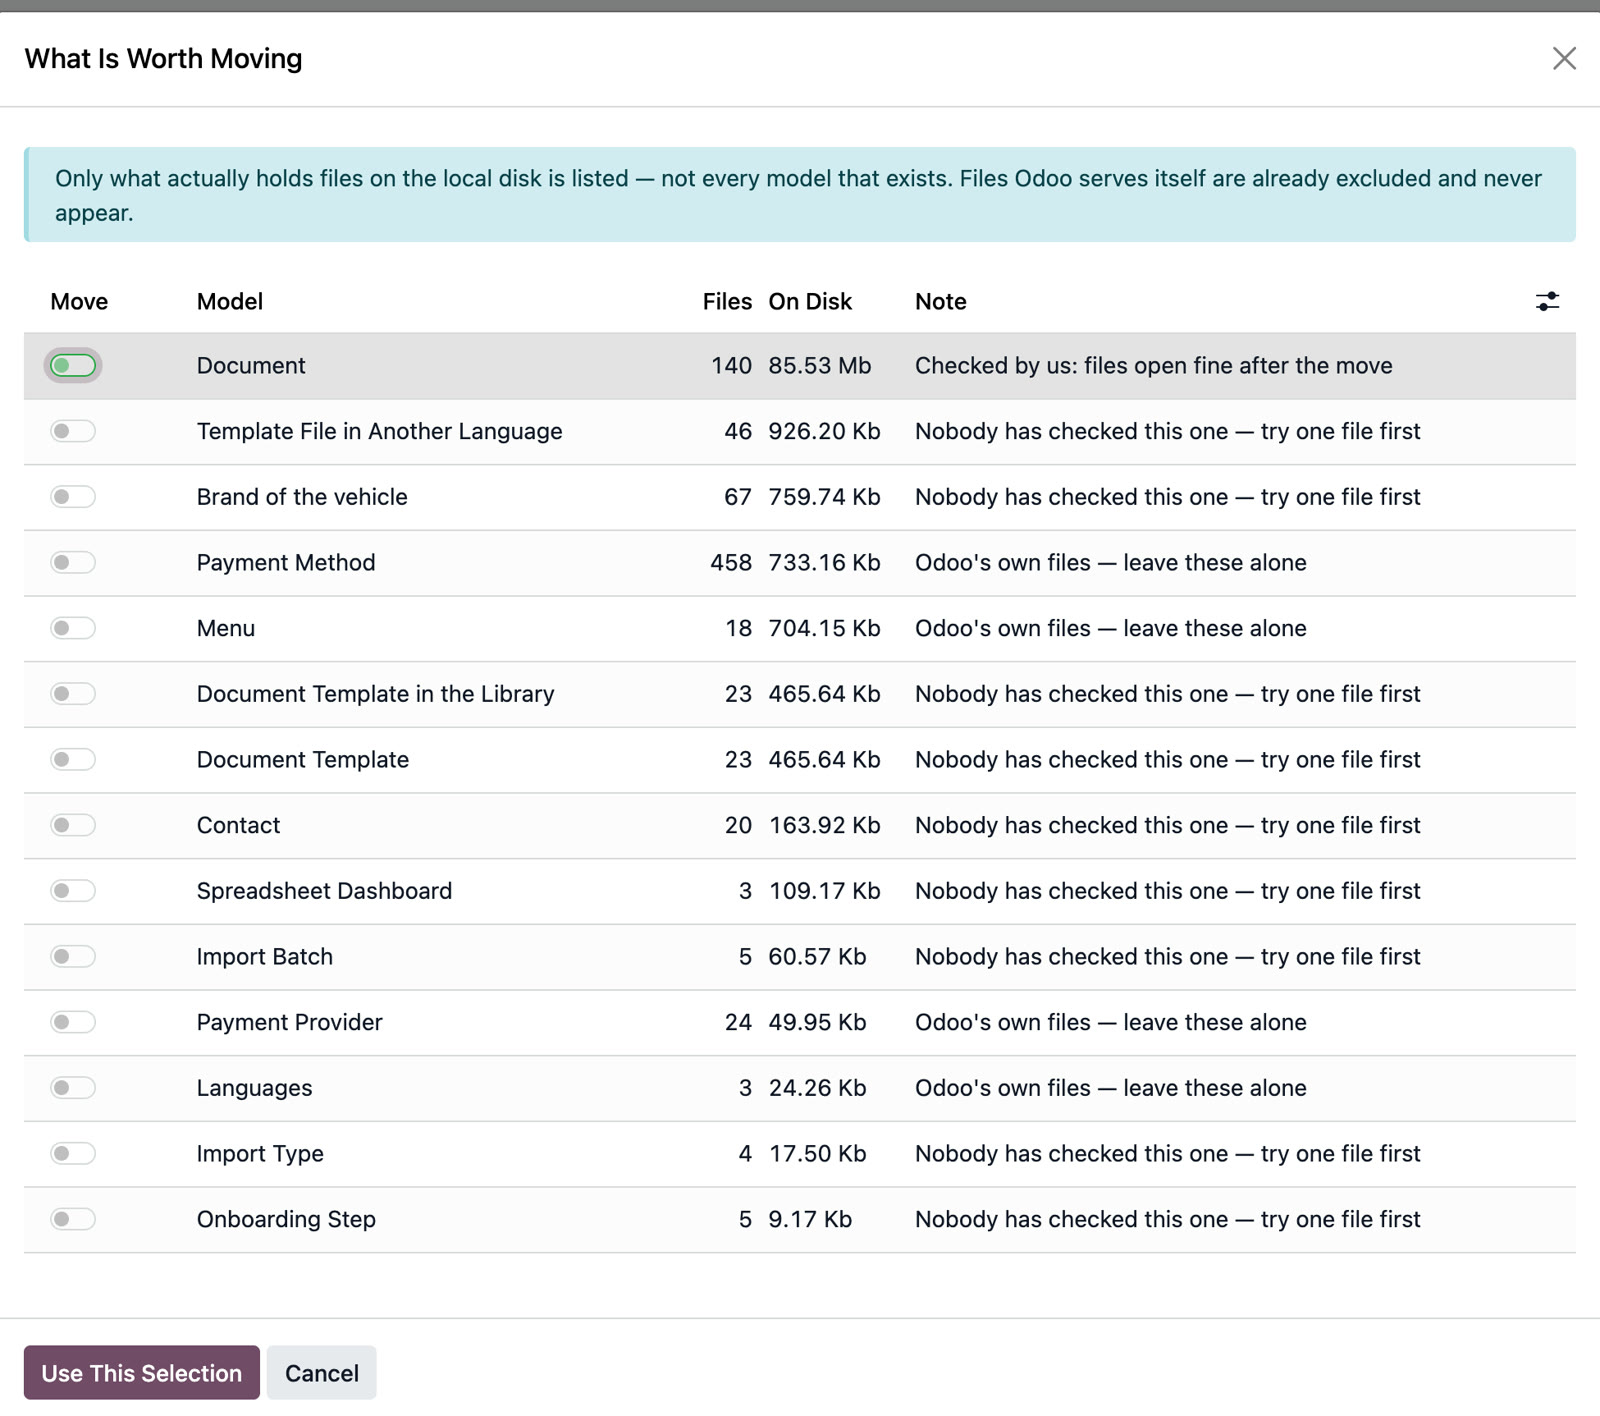Screen dimensions: 1600x1416
Task: Enable Move for Document Template in the Library
Action: [73, 694]
